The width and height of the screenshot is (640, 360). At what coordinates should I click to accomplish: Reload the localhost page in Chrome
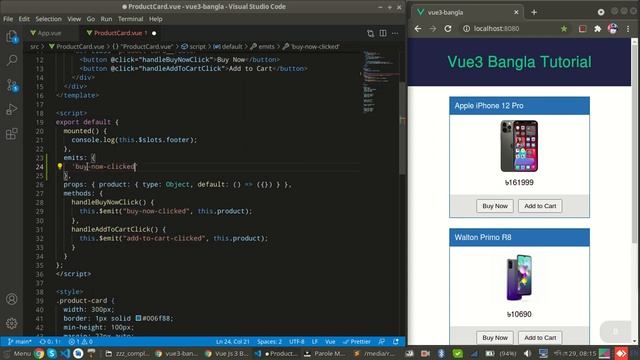pos(448,29)
